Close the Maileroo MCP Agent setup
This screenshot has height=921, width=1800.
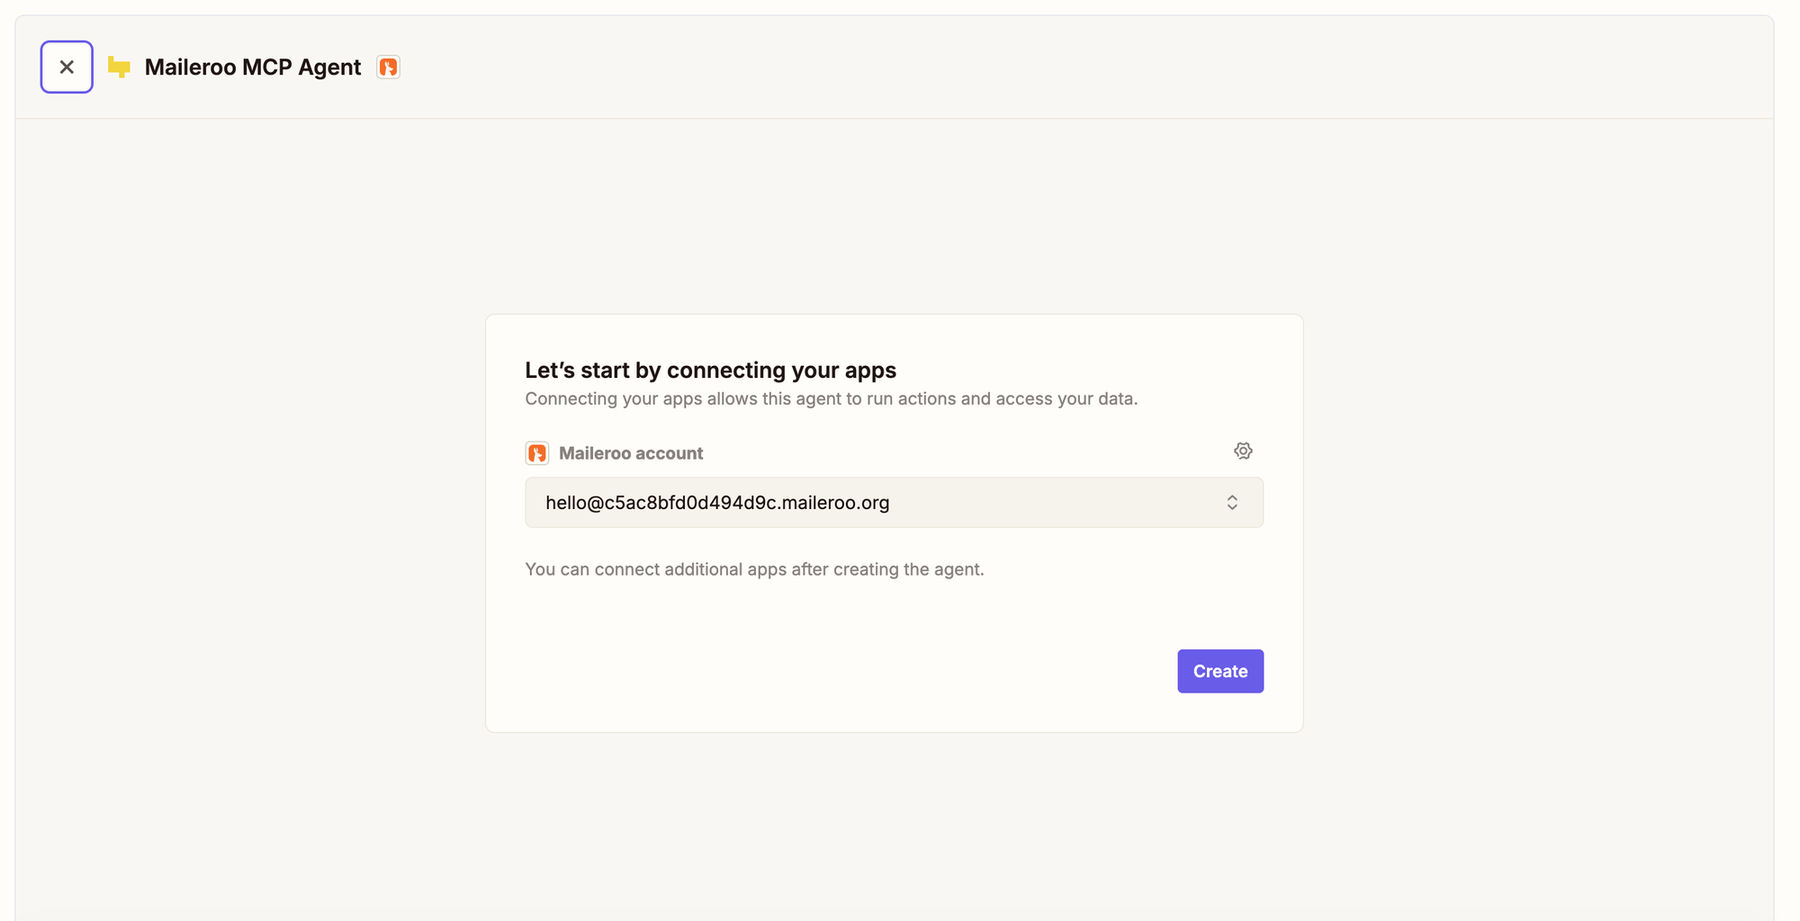tap(67, 67)
